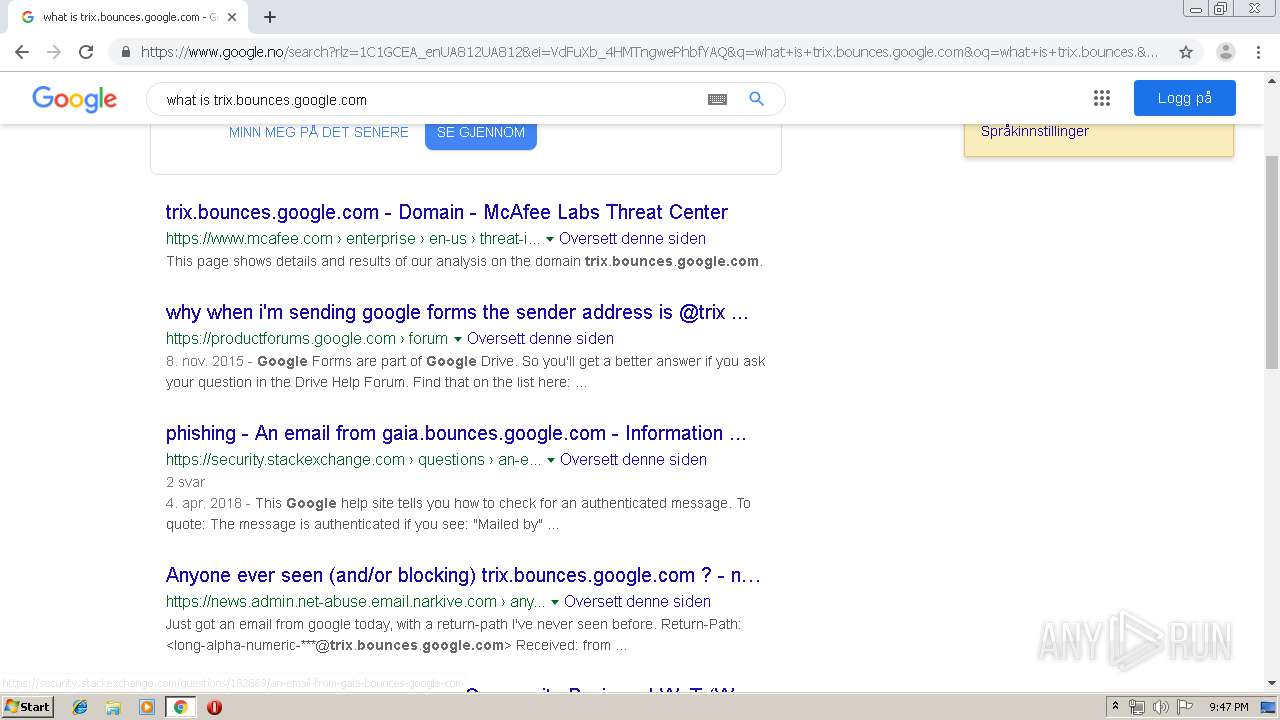This screenshot has height=720, width=1280.
Task: Click Oversett denne siden for productforums result
Action: 540,338
